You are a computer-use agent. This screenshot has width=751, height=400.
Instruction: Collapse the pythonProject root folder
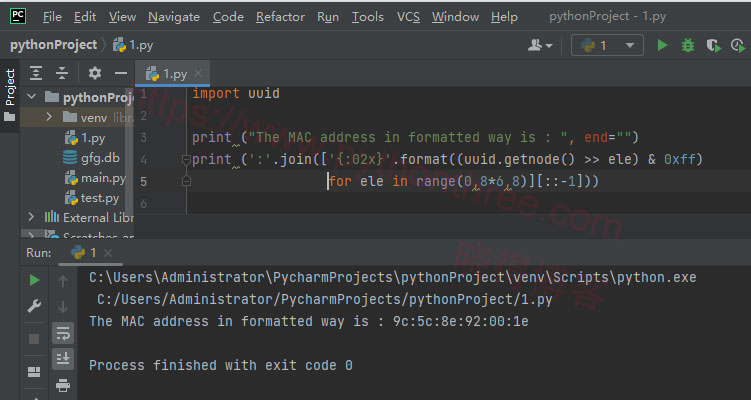[32, 97]
